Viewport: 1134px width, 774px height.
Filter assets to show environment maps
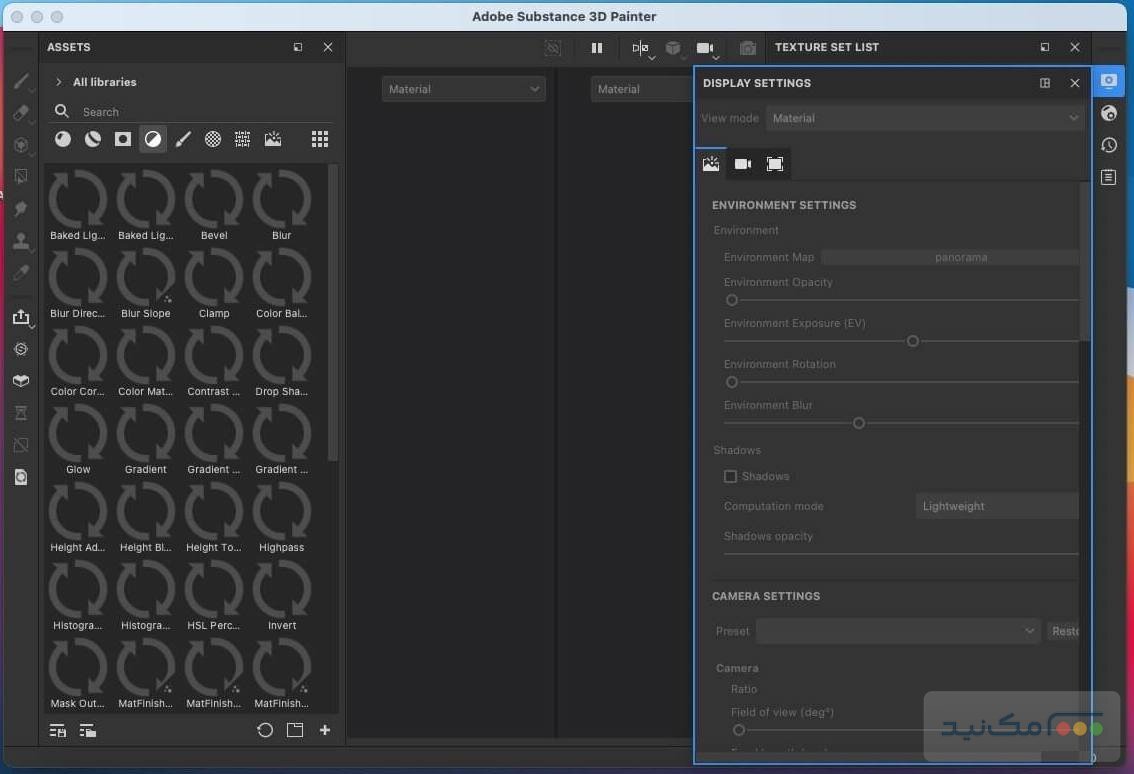coord(272,139)
